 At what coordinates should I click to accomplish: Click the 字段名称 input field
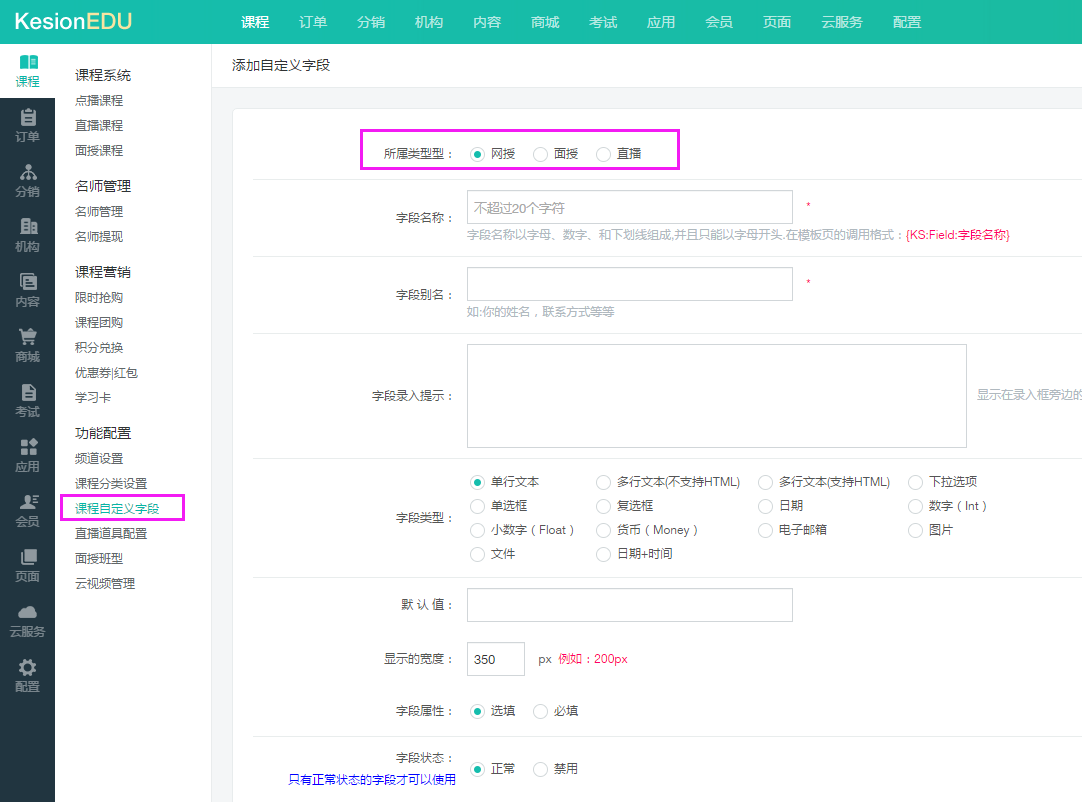(x=630, y=207)
